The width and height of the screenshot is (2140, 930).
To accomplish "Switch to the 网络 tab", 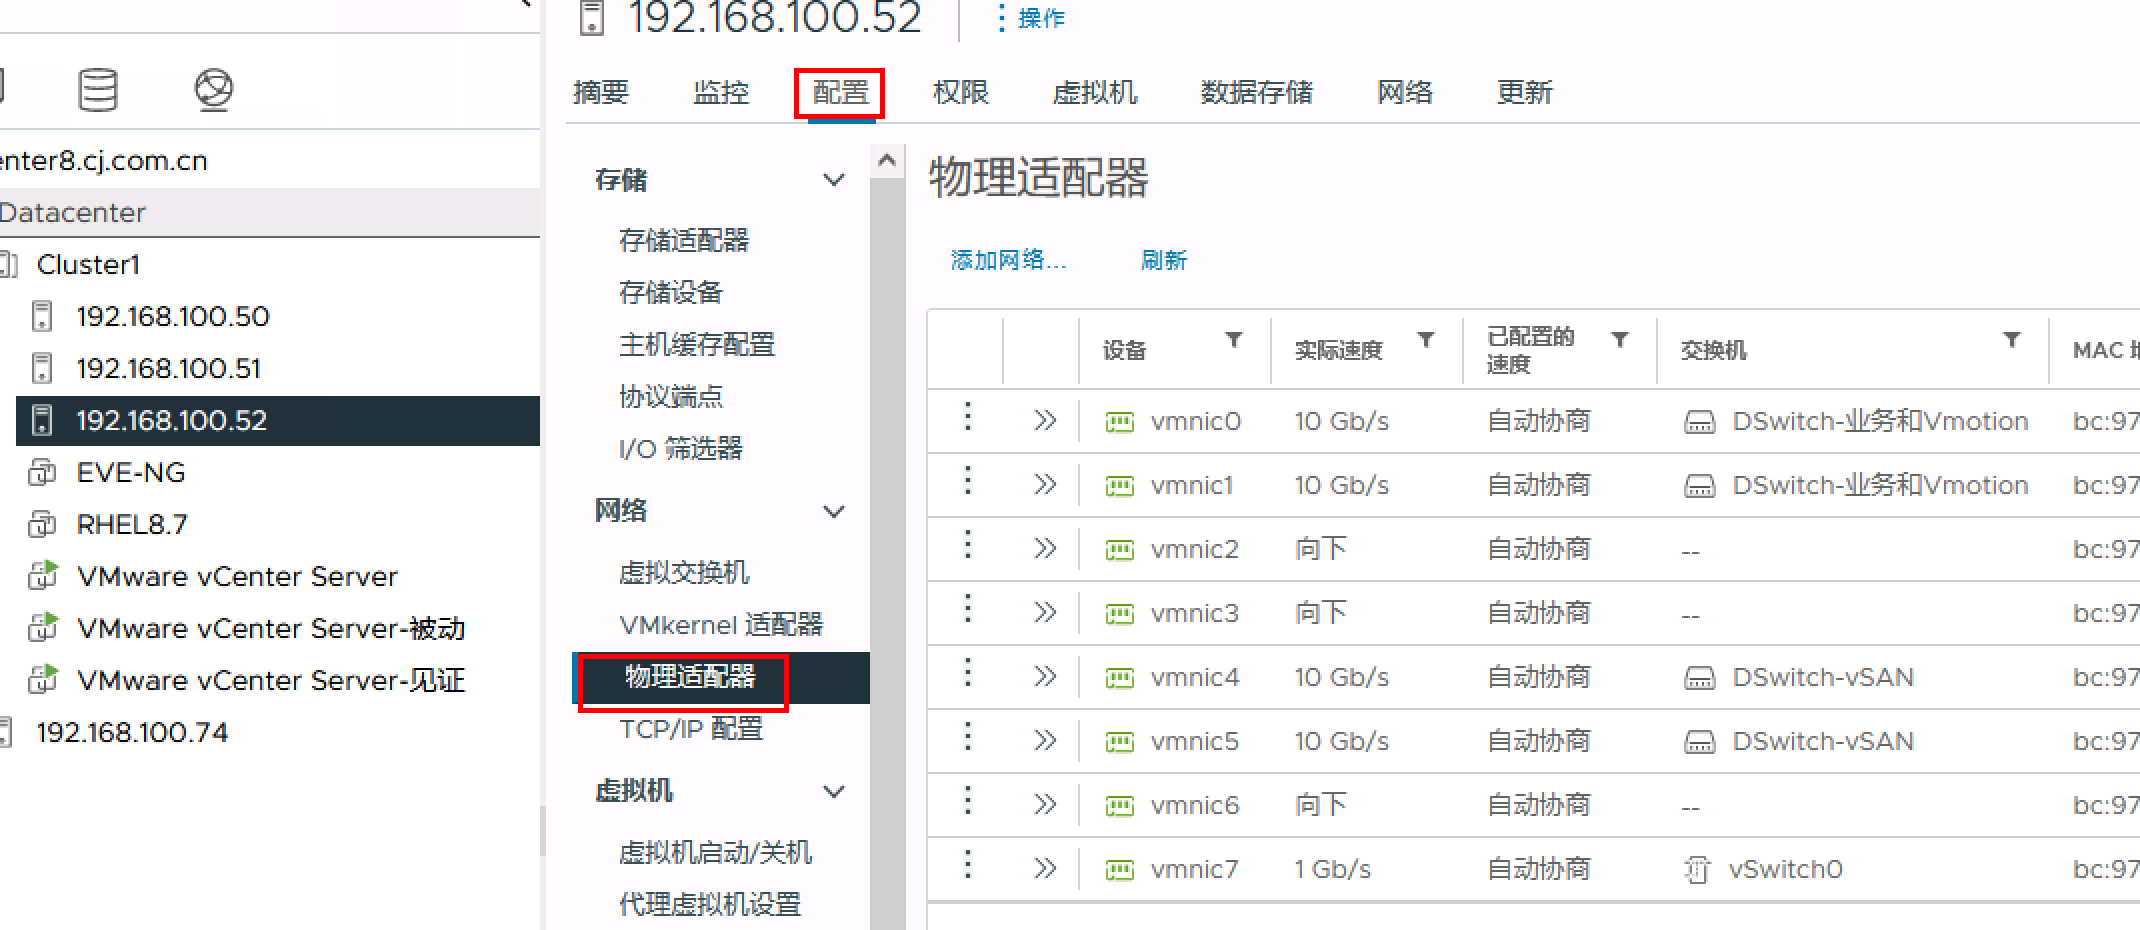I will (1405, 92).
